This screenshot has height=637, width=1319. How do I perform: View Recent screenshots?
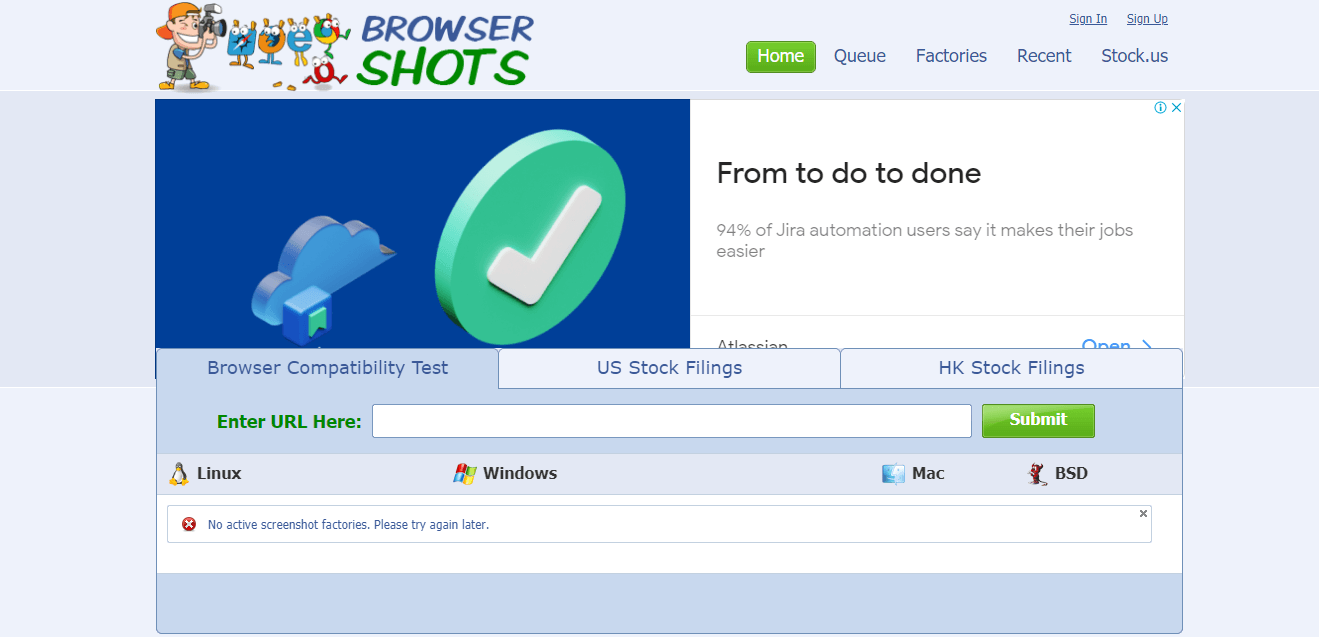1044,56
